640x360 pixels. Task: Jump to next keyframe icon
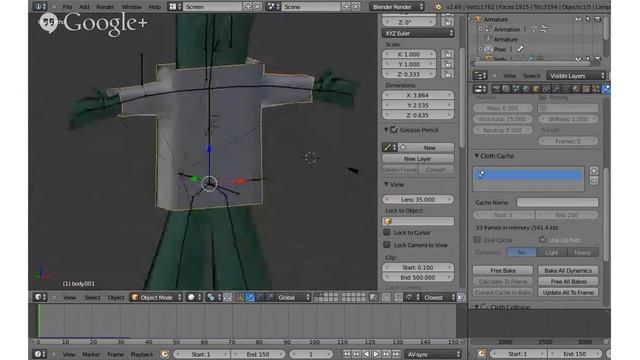pos(386,354)
